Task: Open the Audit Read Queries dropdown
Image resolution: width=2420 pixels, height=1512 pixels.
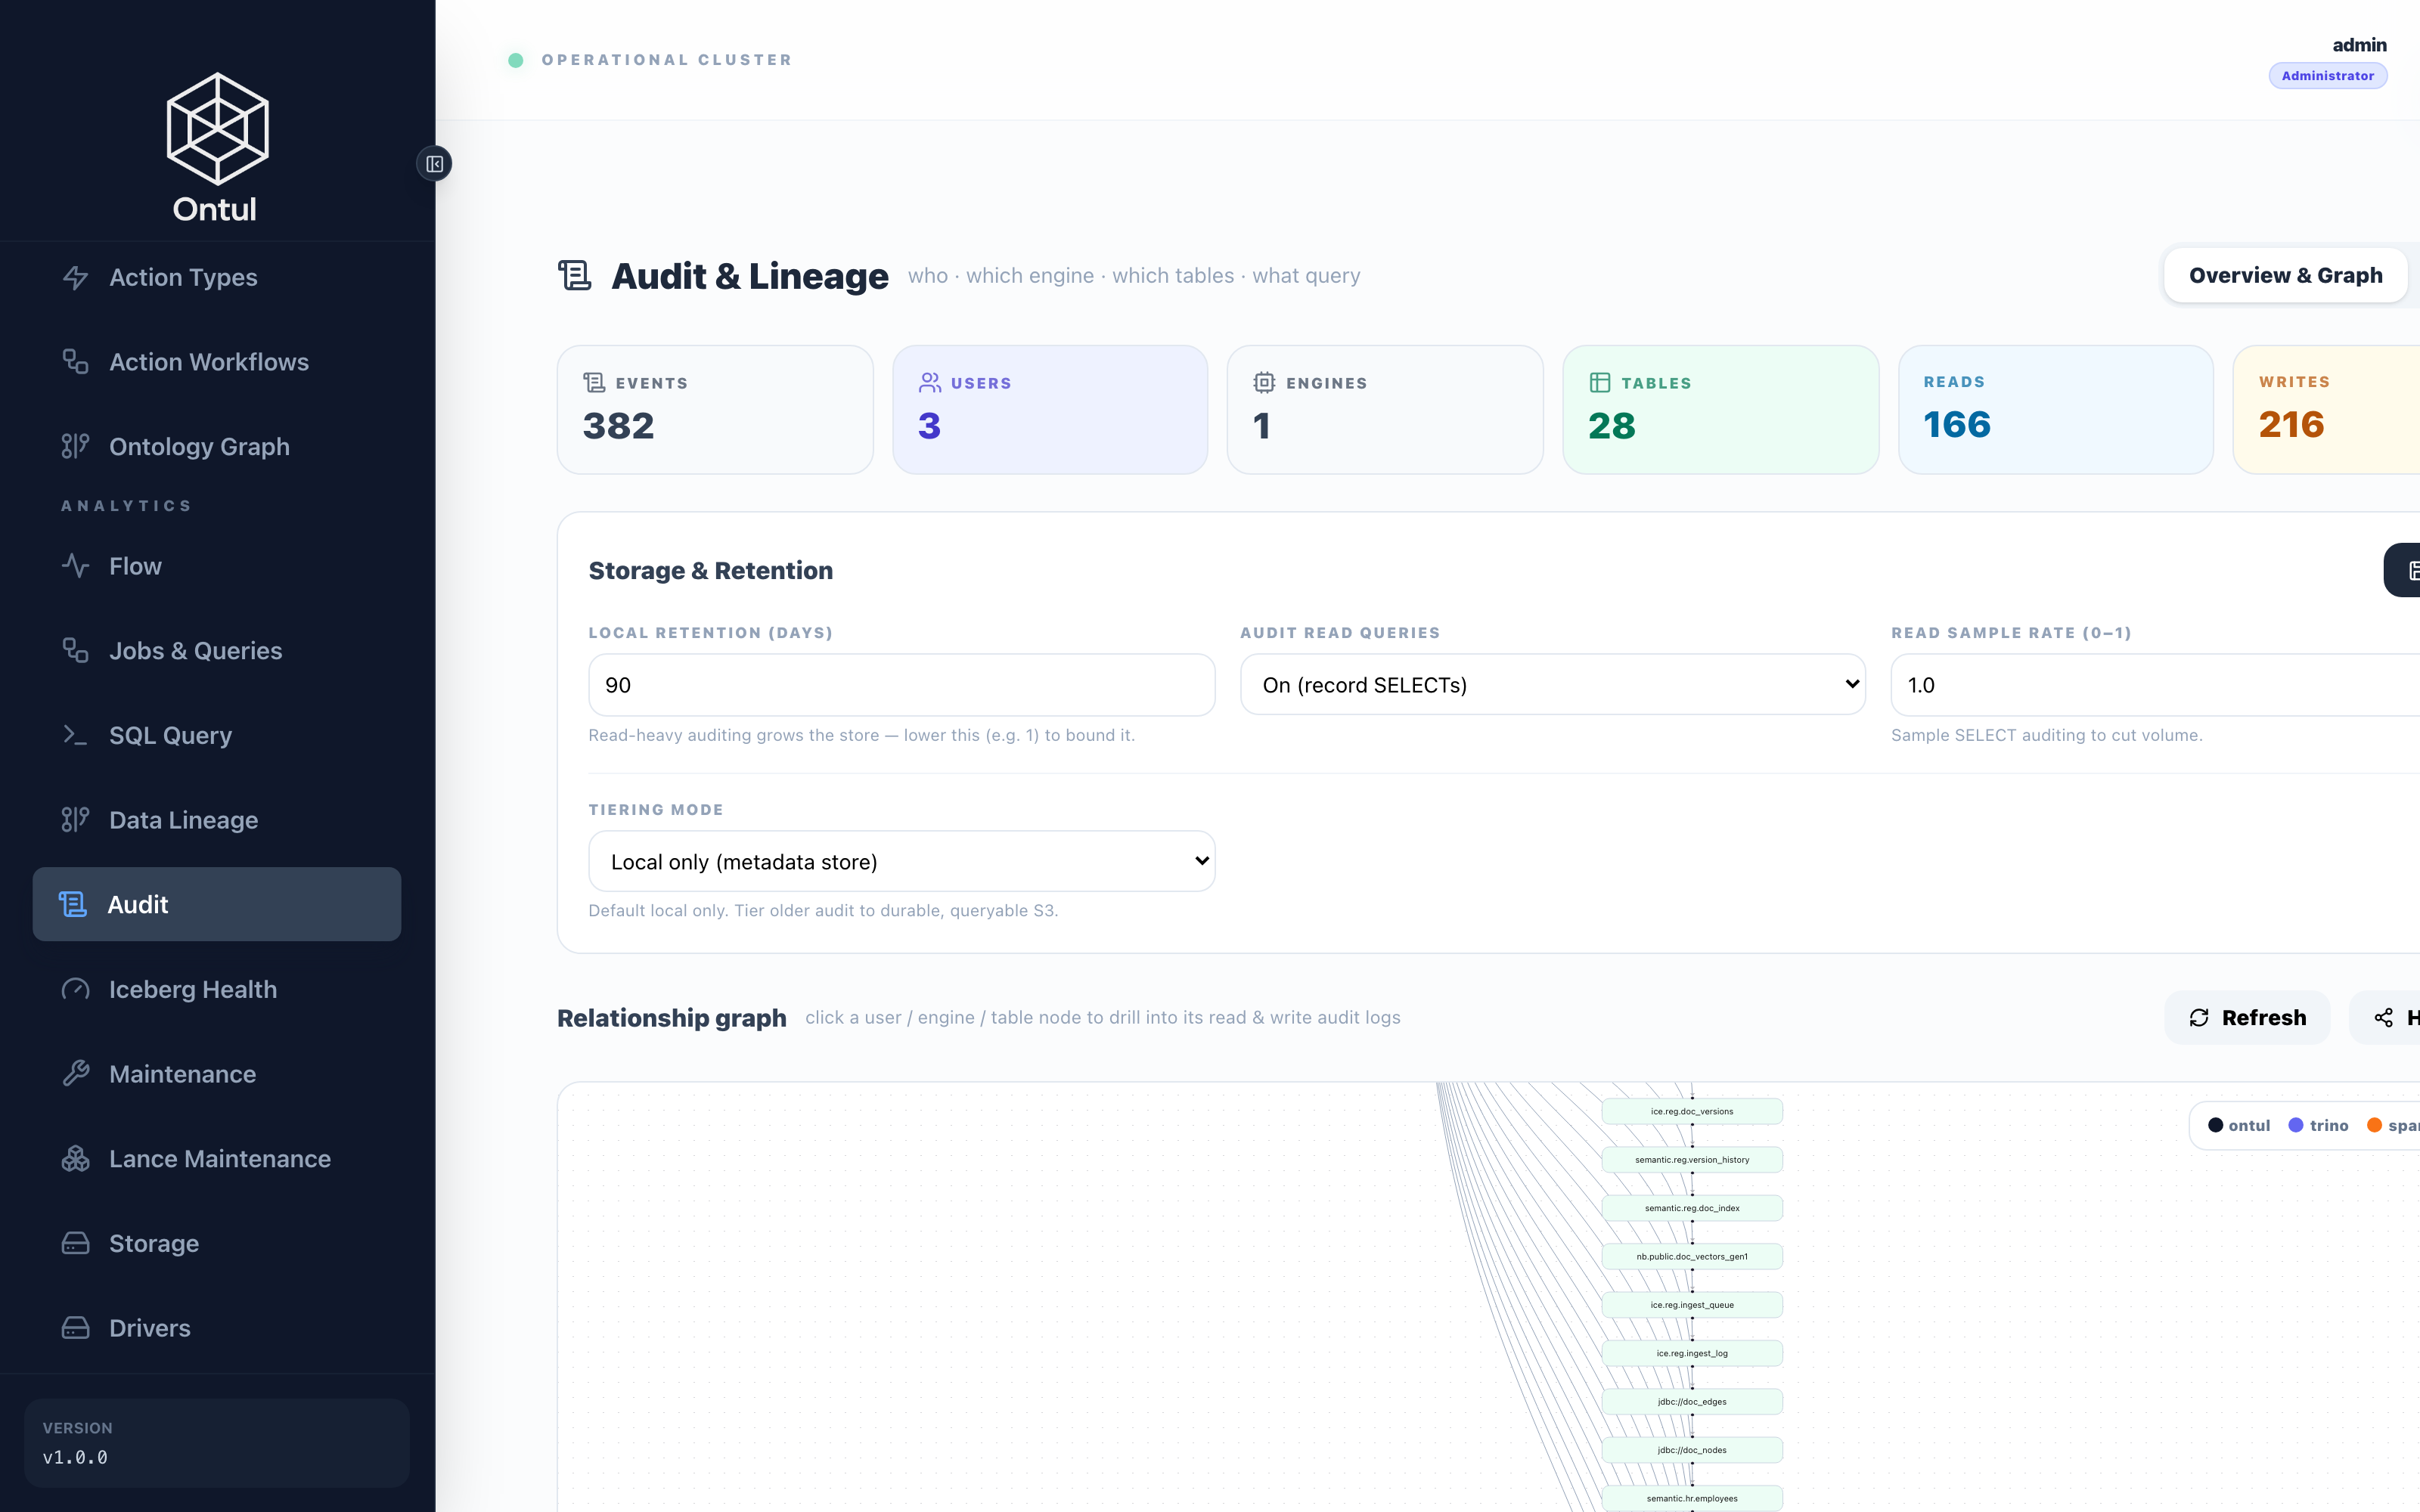Action: 1553,685
